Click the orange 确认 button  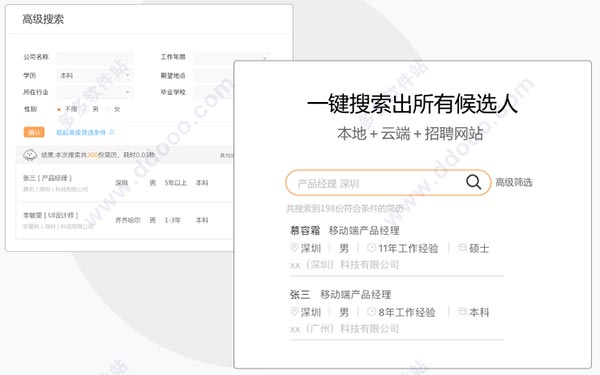34,132
